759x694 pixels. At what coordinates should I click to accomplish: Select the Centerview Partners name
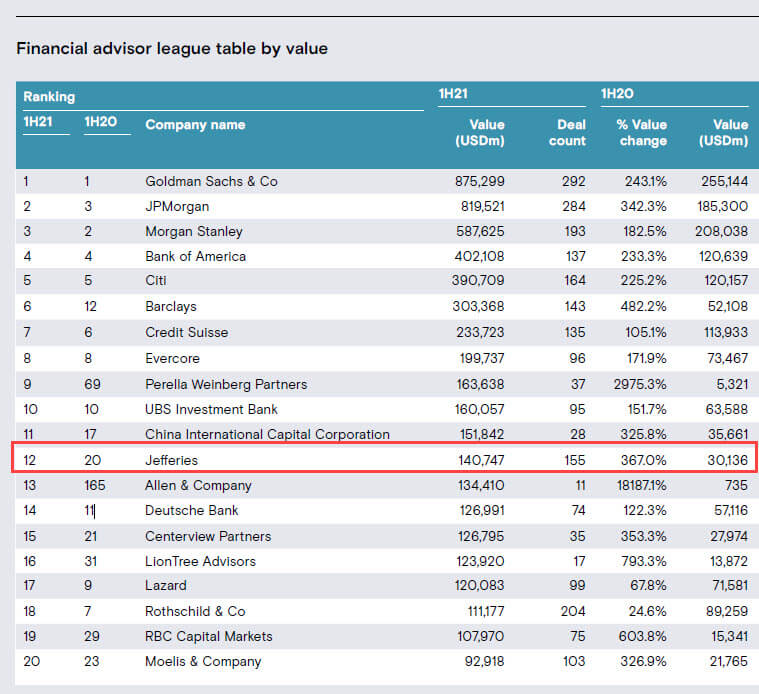208,537
